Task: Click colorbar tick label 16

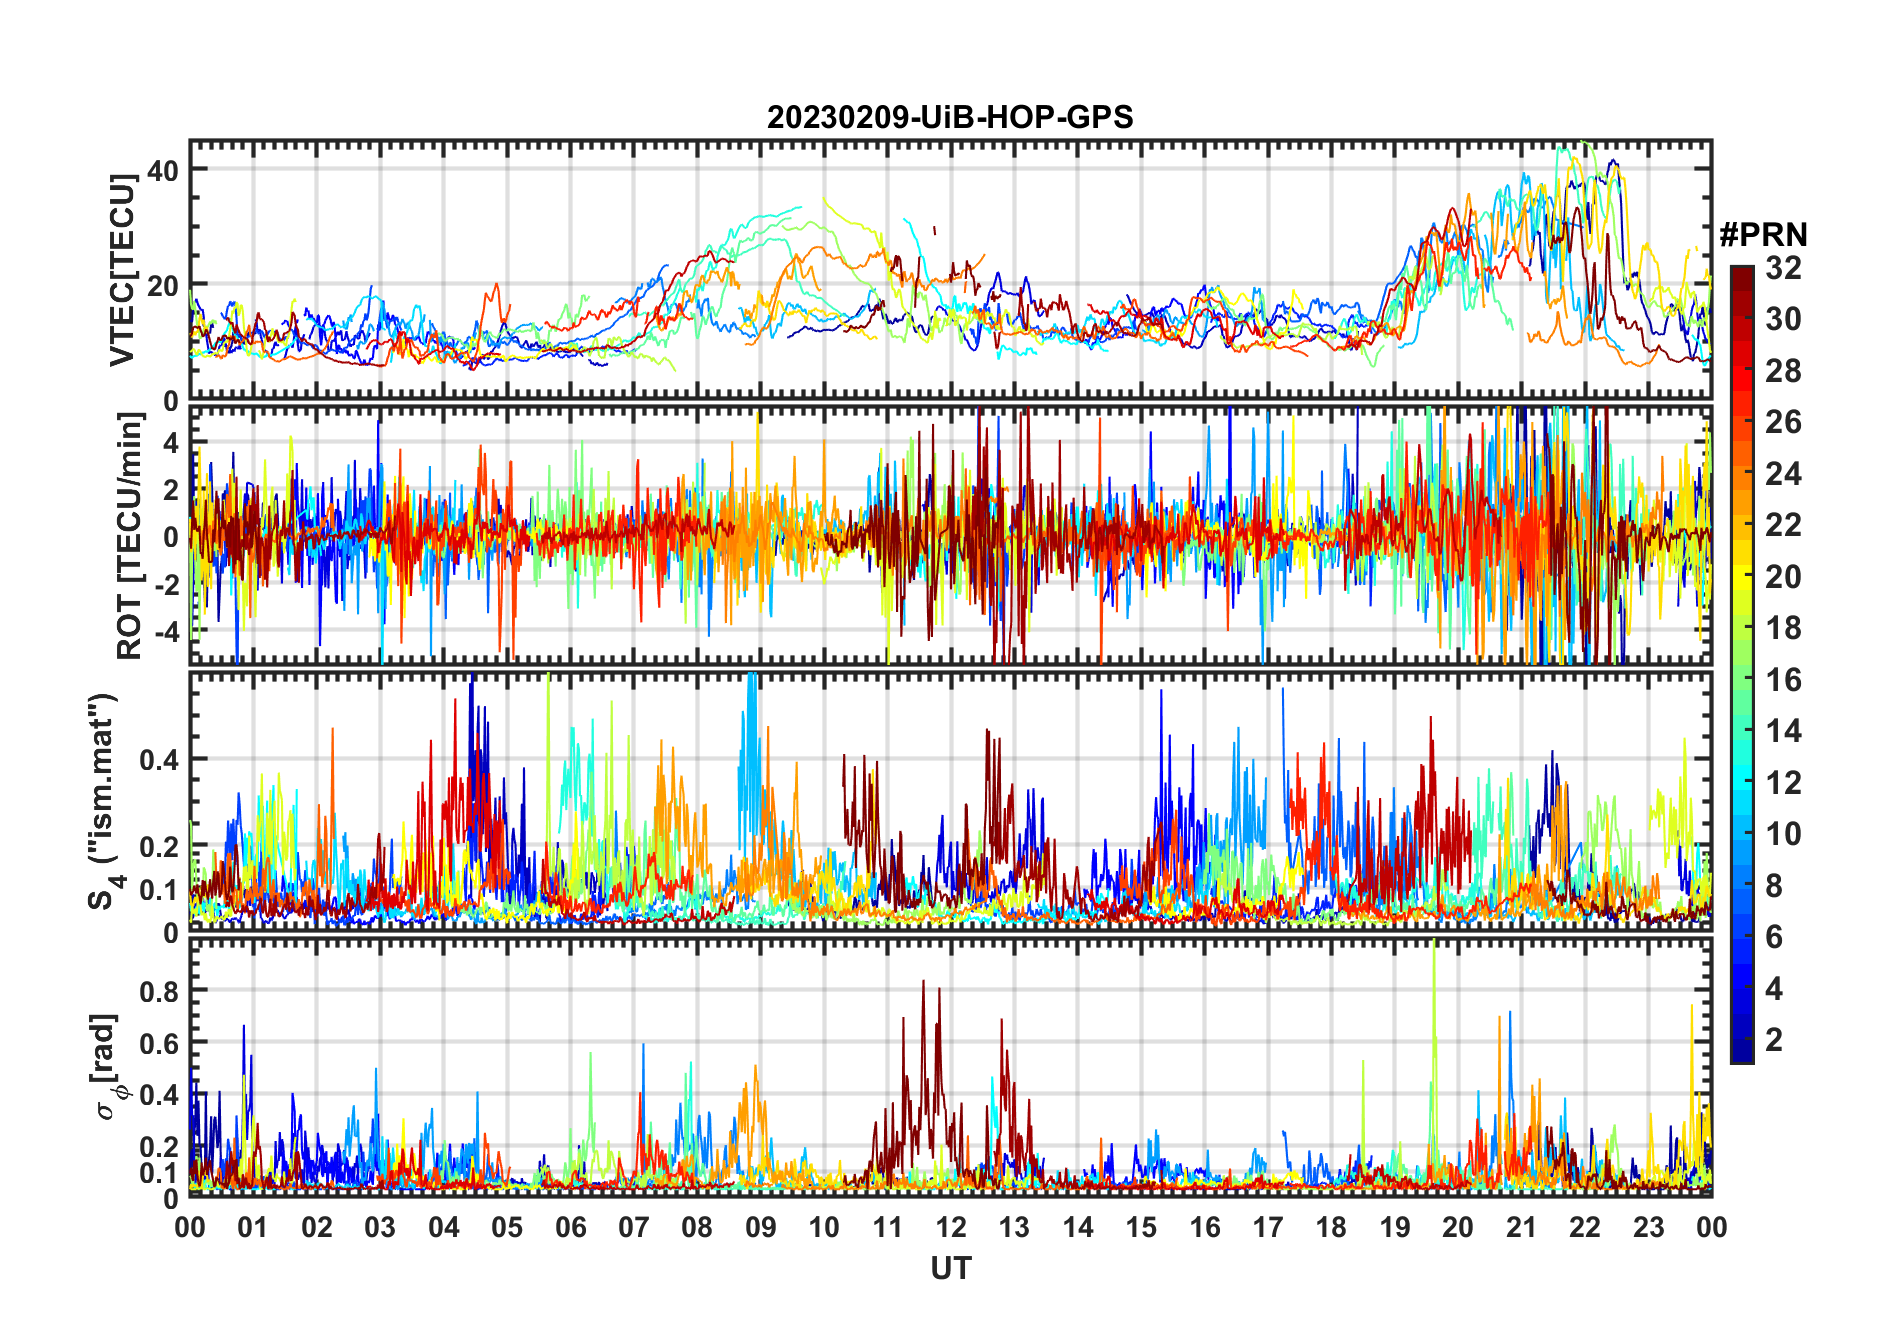Action: pyautogui.click(x=1783, y=680)
